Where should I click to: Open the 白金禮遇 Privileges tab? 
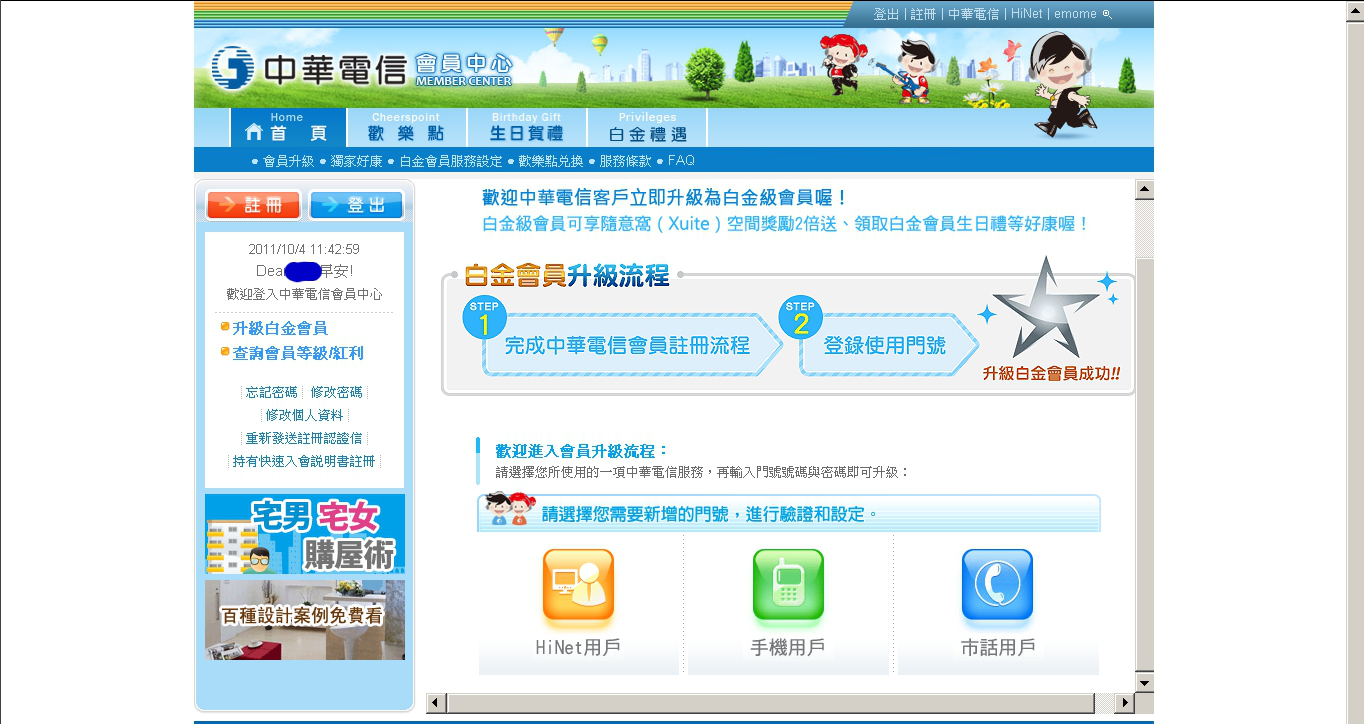click(647, 127)
